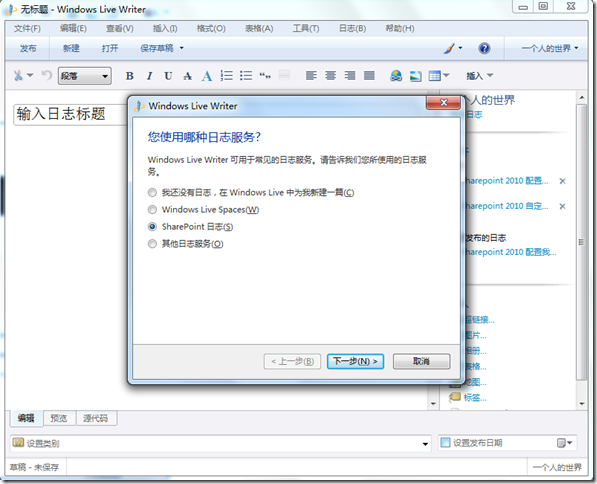Remove the first sharepoint 2010 draft entry
Screen dimensions: 597x484
click(562, 181)
